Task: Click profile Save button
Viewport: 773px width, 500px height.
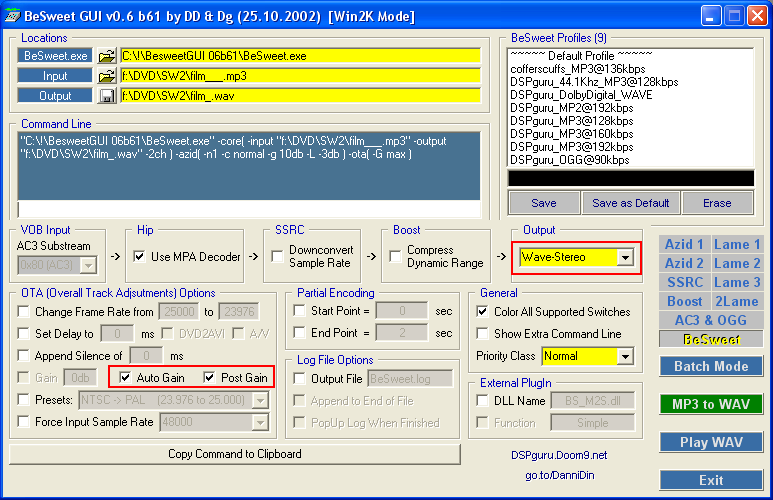Action: (544, 203)
